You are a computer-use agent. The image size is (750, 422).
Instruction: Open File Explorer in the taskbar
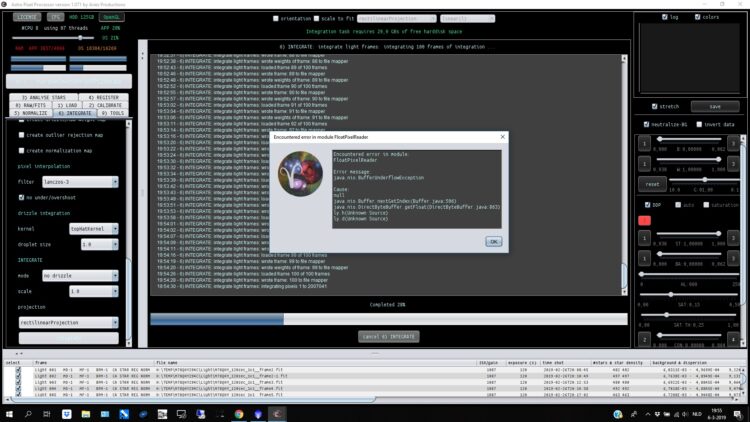pyautogui.click(x=86, y=414)
